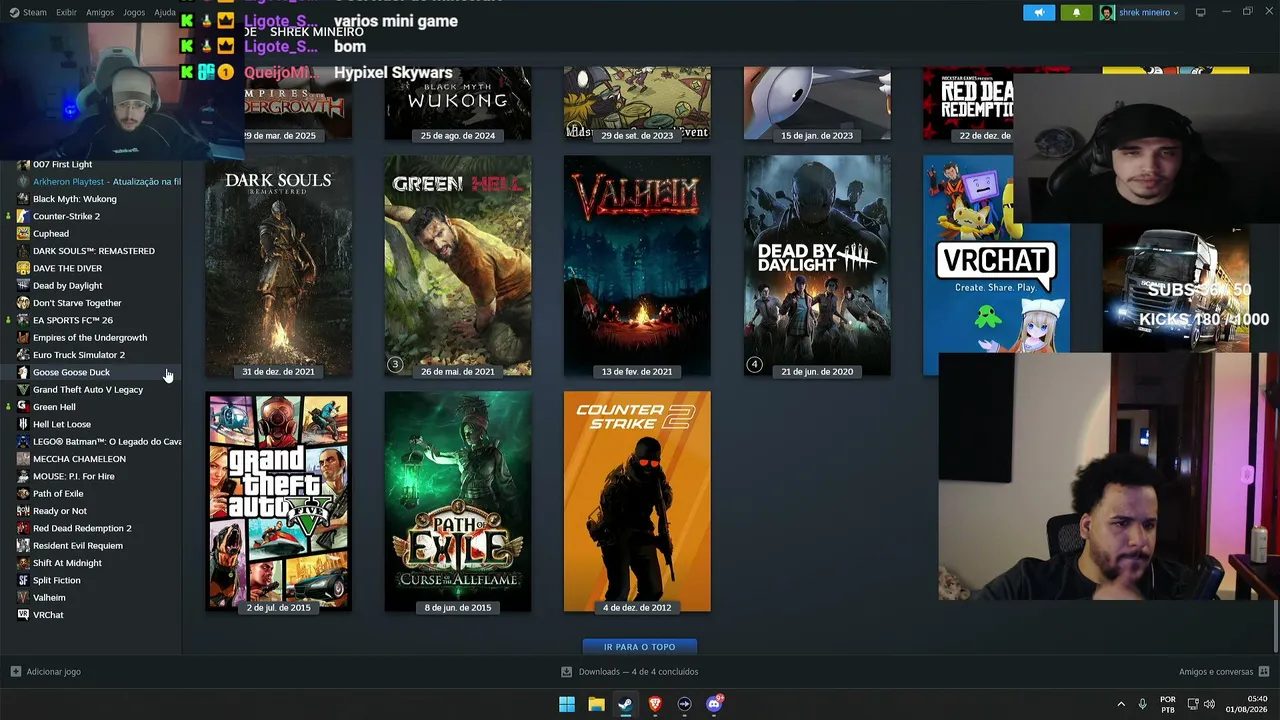
Task: Click the Grand Theft Auto V Legacy sidebar icon
Action: pos(23,389)
